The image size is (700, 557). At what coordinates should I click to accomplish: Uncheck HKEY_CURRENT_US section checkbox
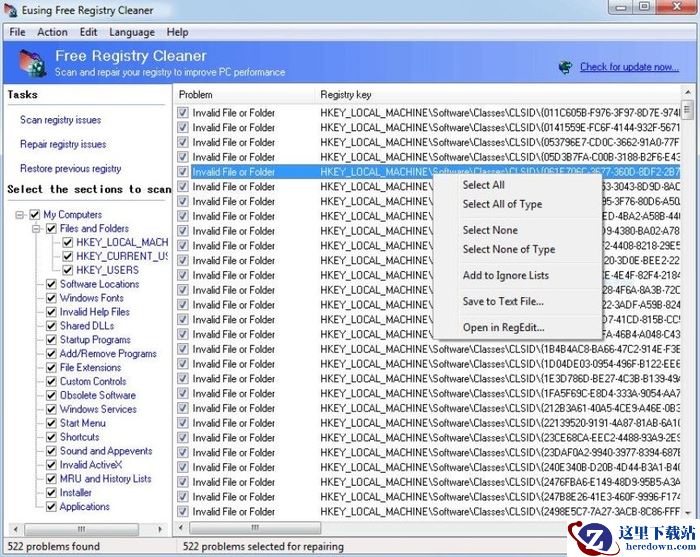[67, 256]
